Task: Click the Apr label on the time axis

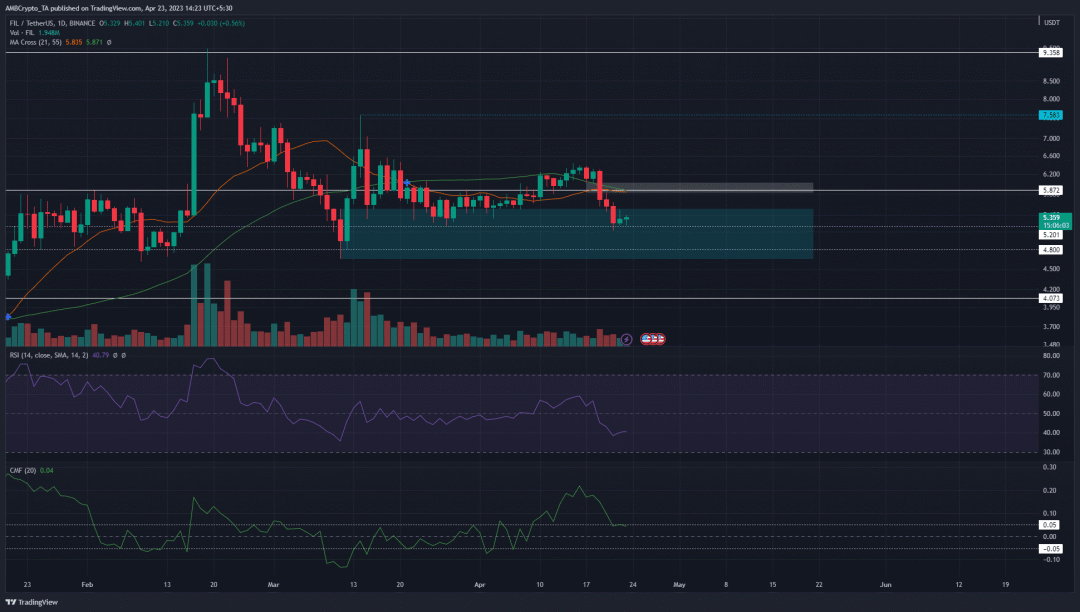Action: pyautogui.click(x=479, y=585)
